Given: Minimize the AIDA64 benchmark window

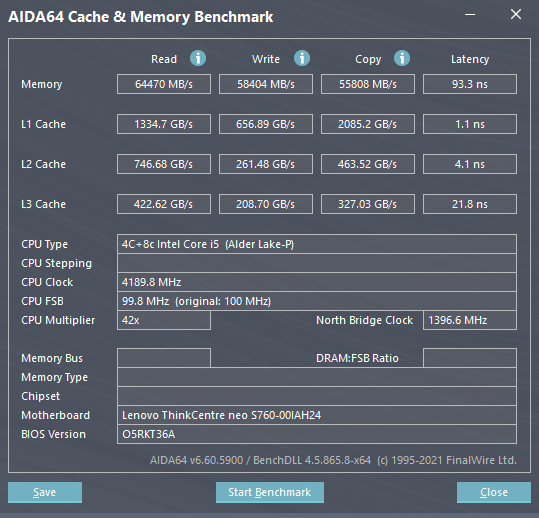Looking at the screenshot, I should 470,14.
